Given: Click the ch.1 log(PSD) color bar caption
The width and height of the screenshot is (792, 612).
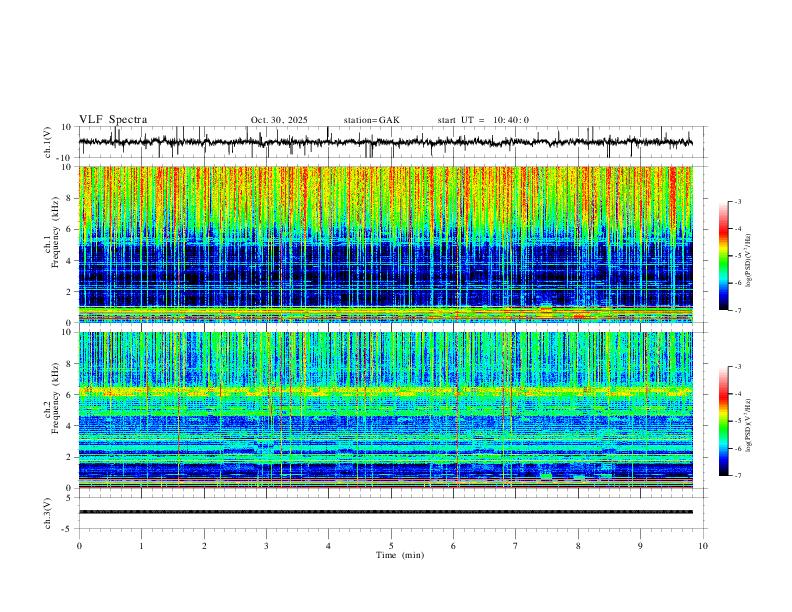Looking at the screenshot, I should pos(749,260).
